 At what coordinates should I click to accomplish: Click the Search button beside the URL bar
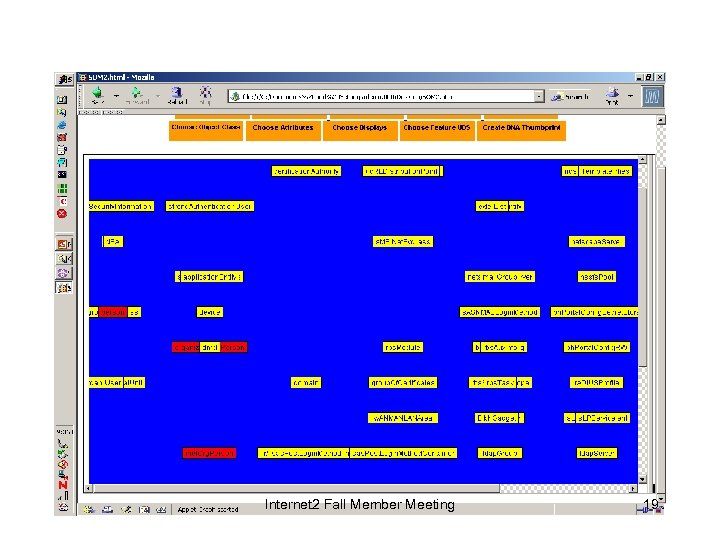(570, 96)
